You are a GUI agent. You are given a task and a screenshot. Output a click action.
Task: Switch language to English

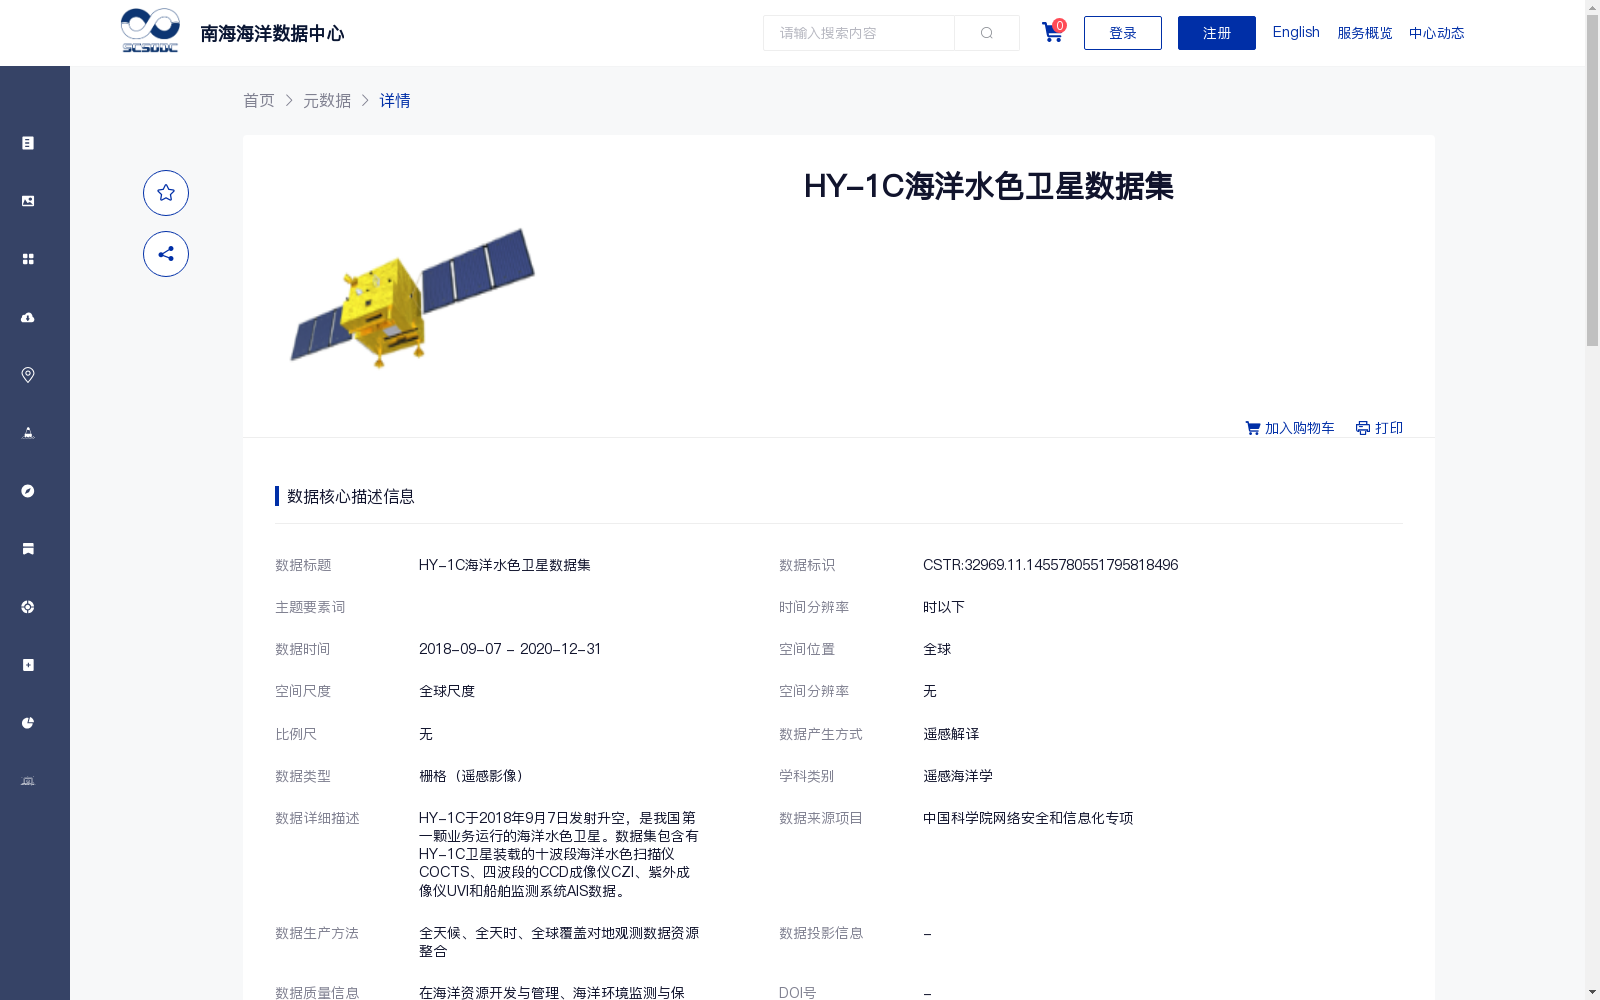(1296, 32)
